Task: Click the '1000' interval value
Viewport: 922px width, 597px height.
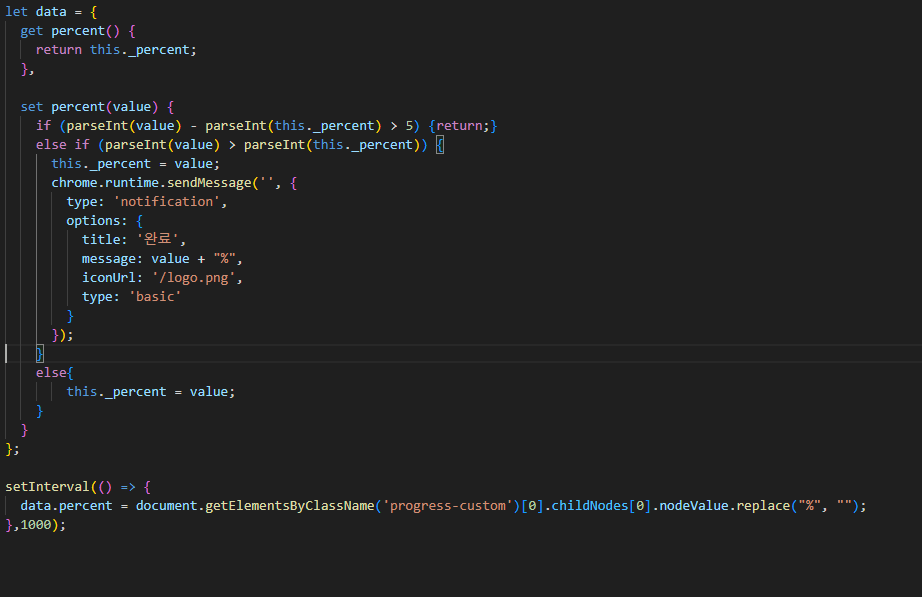Action: 36,525
